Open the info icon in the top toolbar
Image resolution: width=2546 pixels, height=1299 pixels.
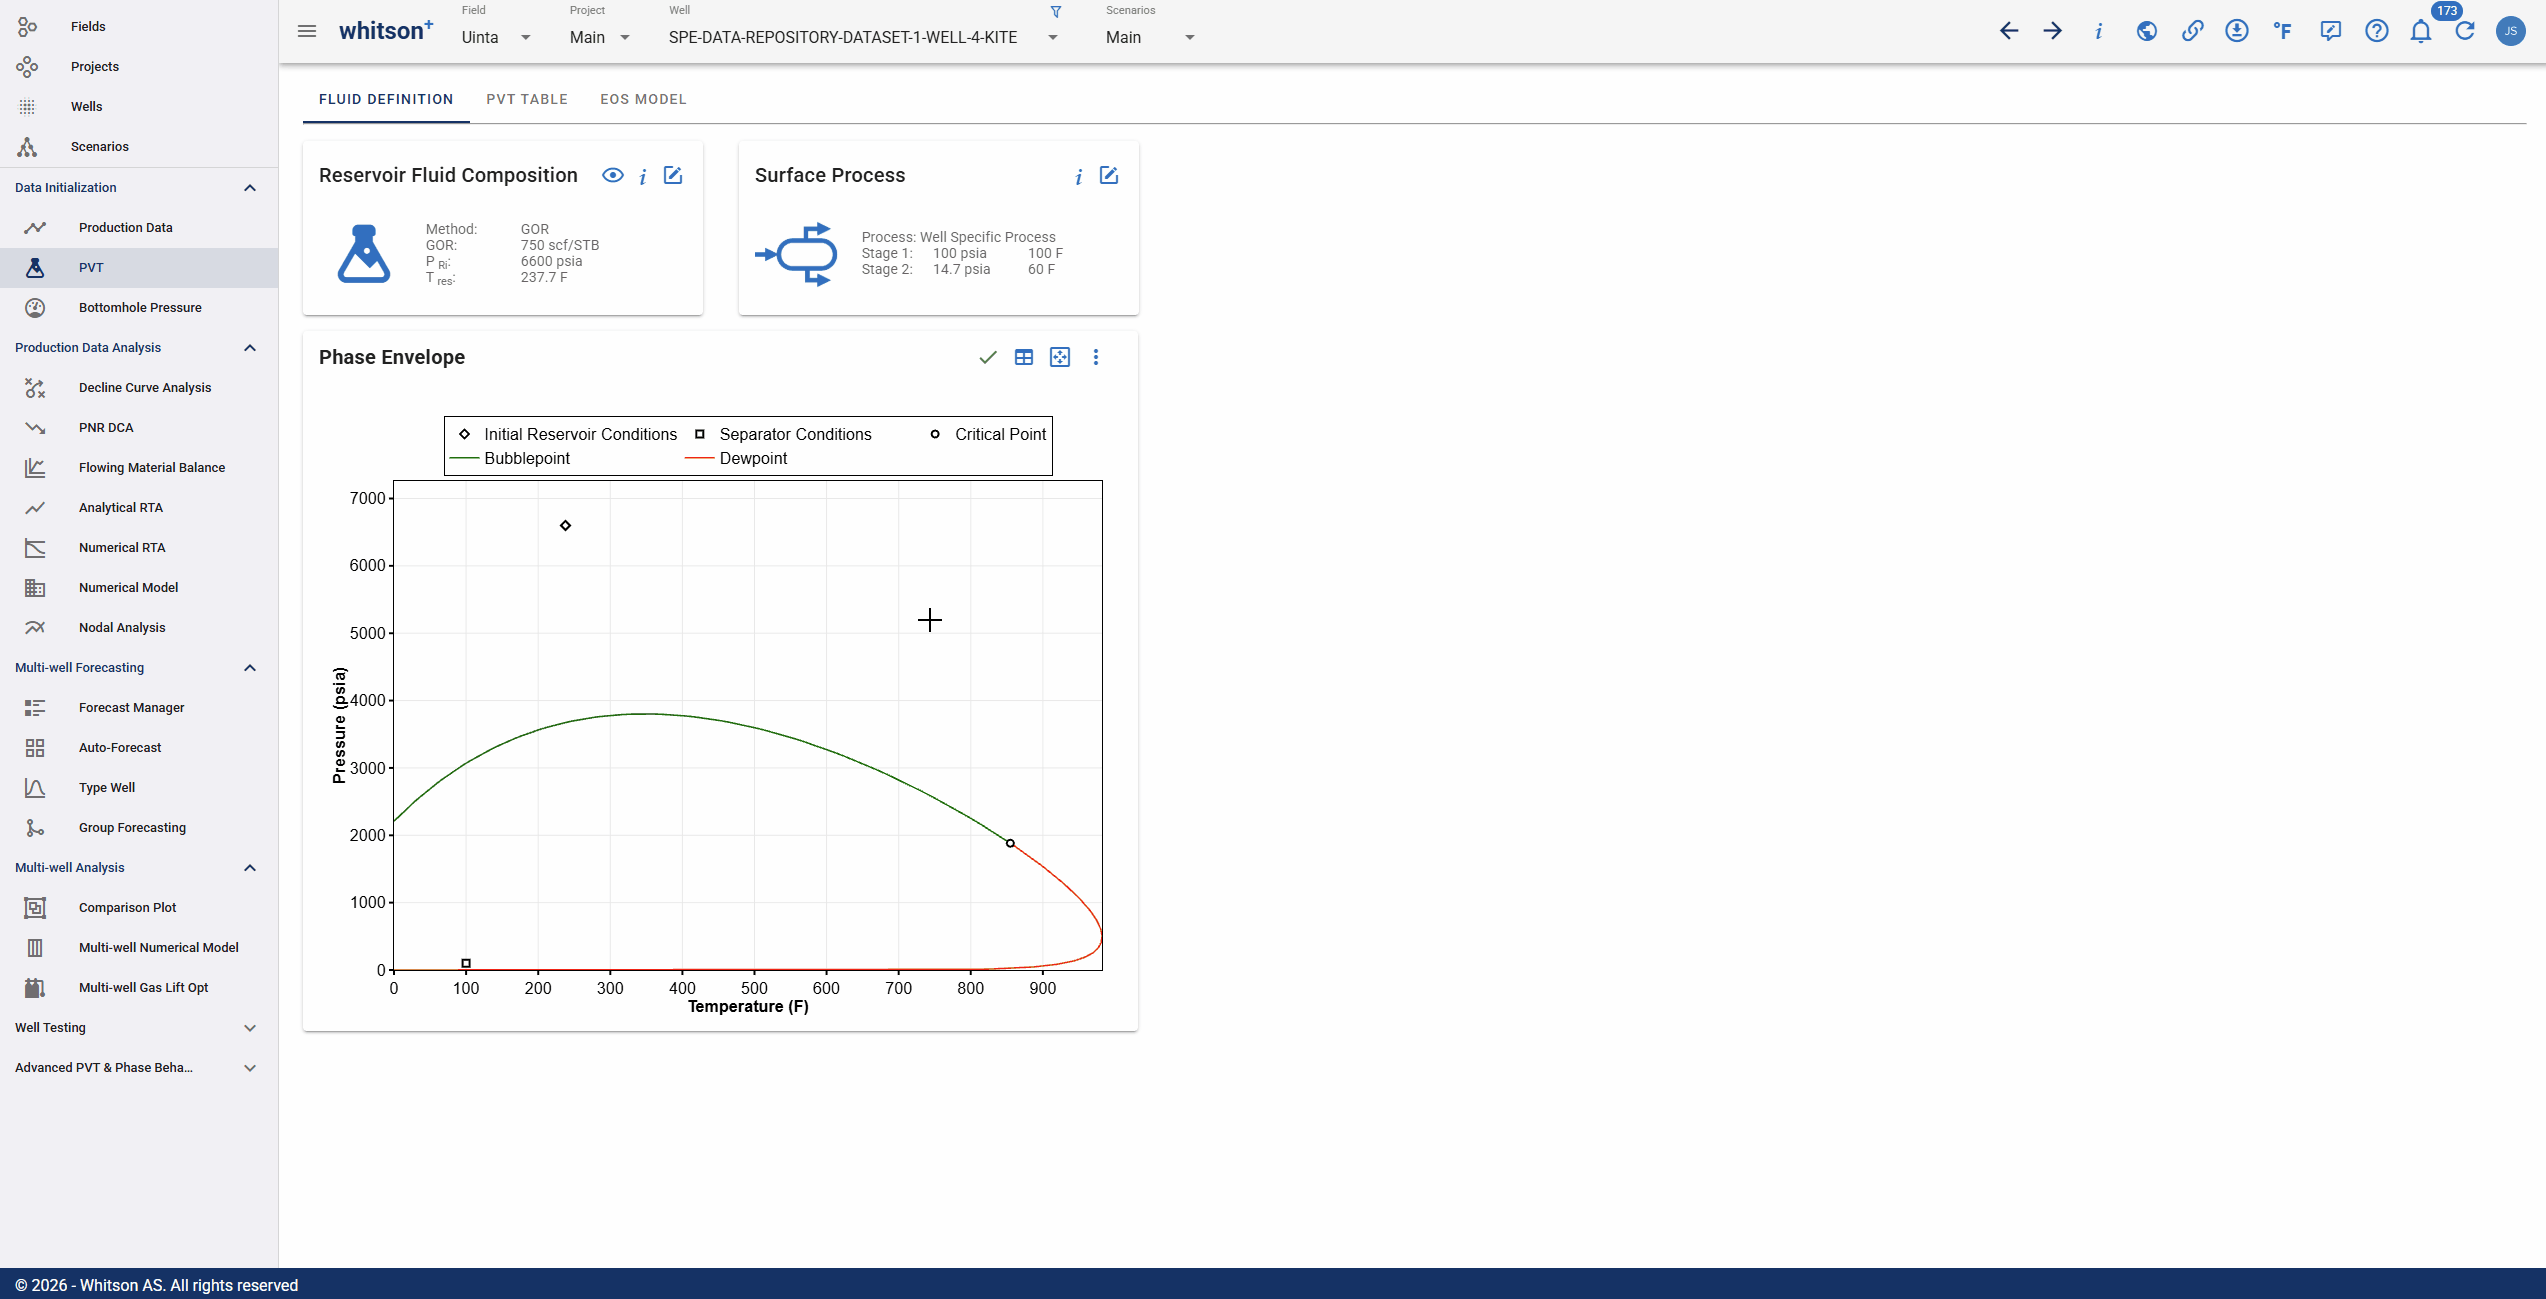coord(2098,31)
